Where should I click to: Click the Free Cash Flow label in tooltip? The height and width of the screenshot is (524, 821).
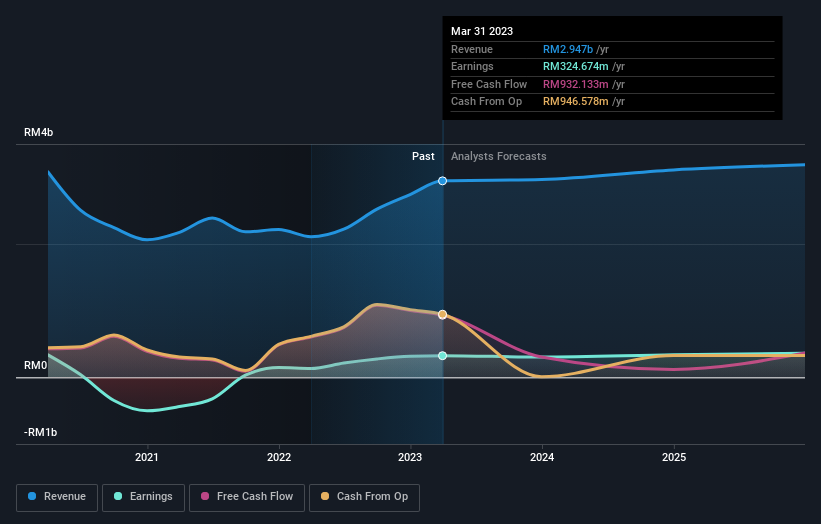point(489,84)
